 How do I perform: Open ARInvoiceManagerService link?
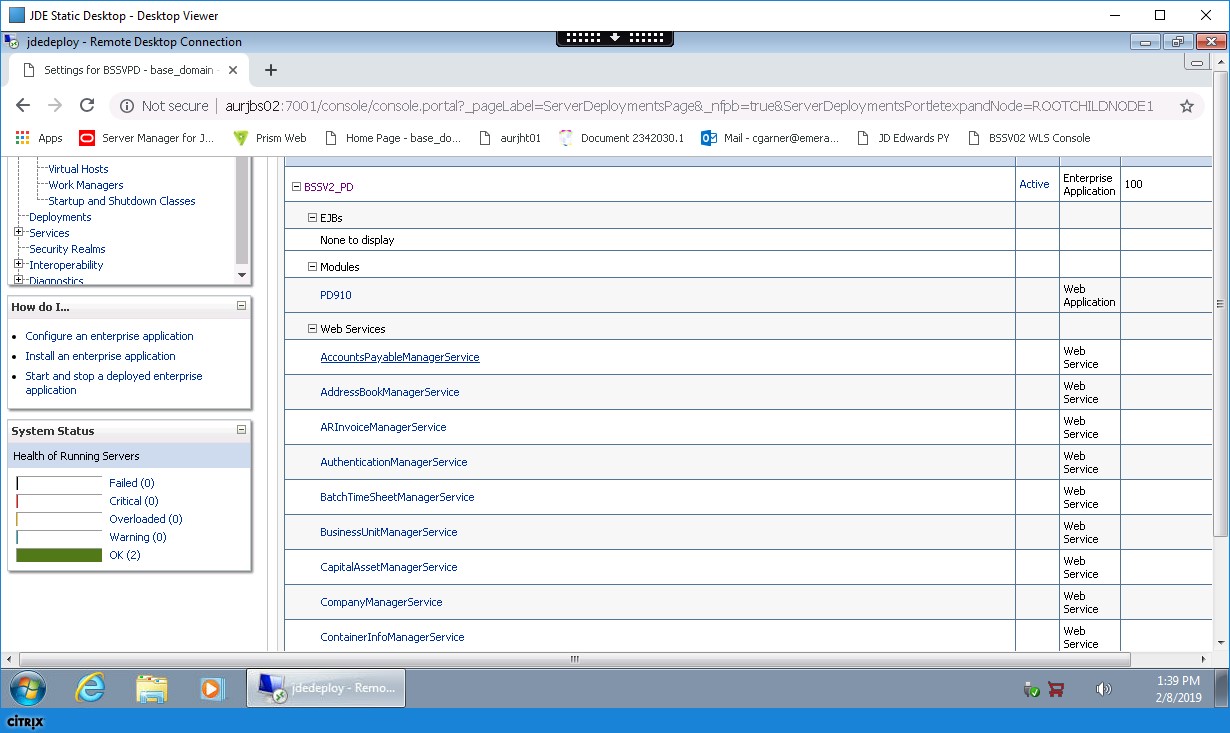[x=383, y=427]
